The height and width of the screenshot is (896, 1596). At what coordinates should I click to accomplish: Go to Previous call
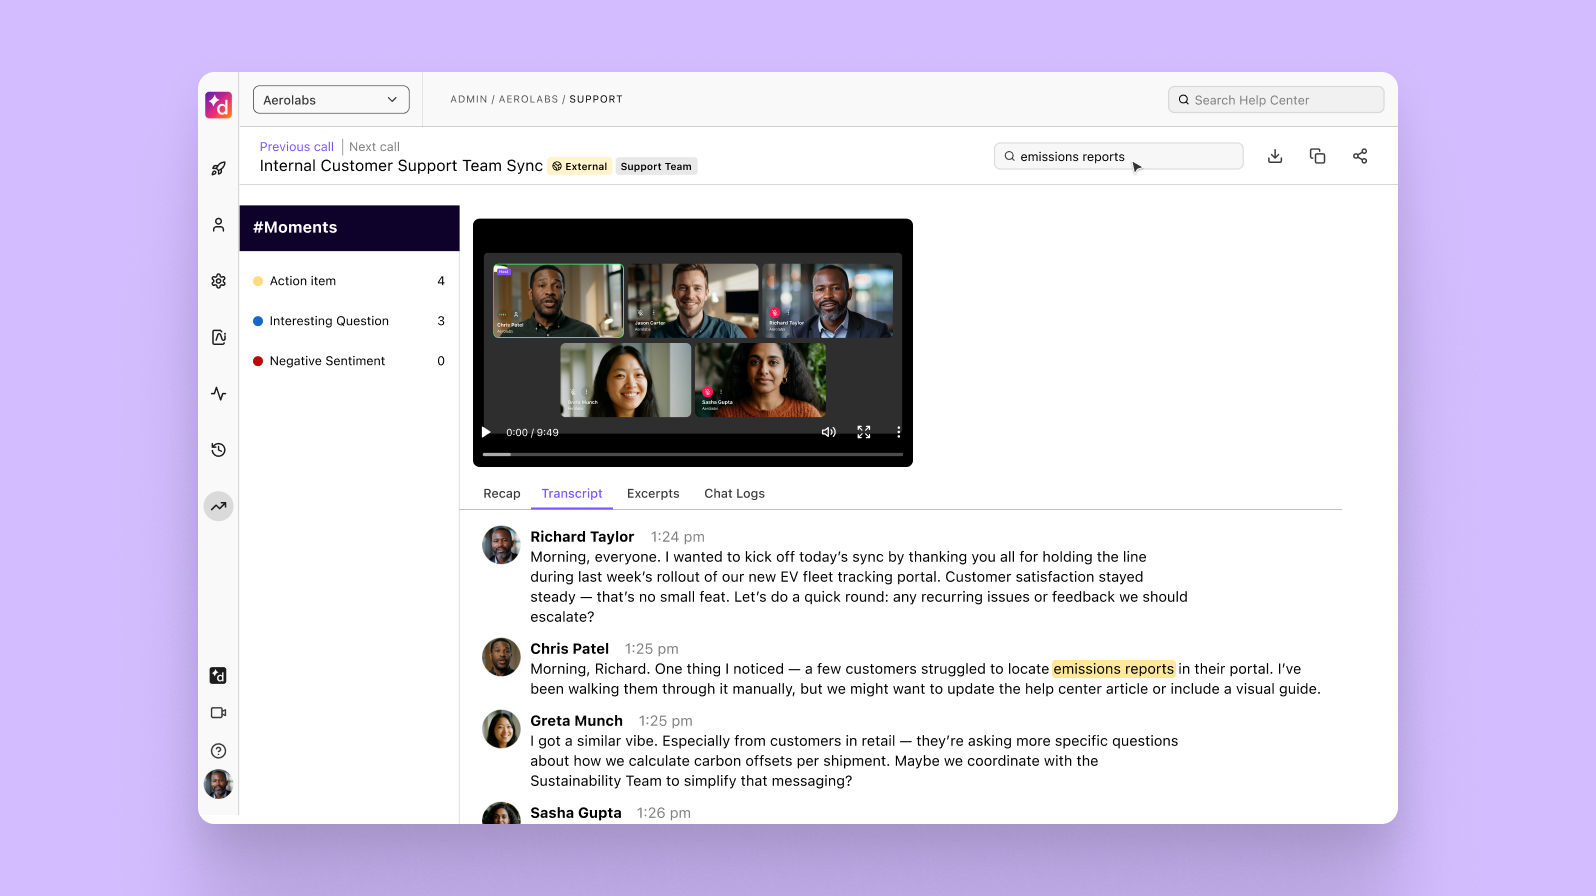[297, 147]
